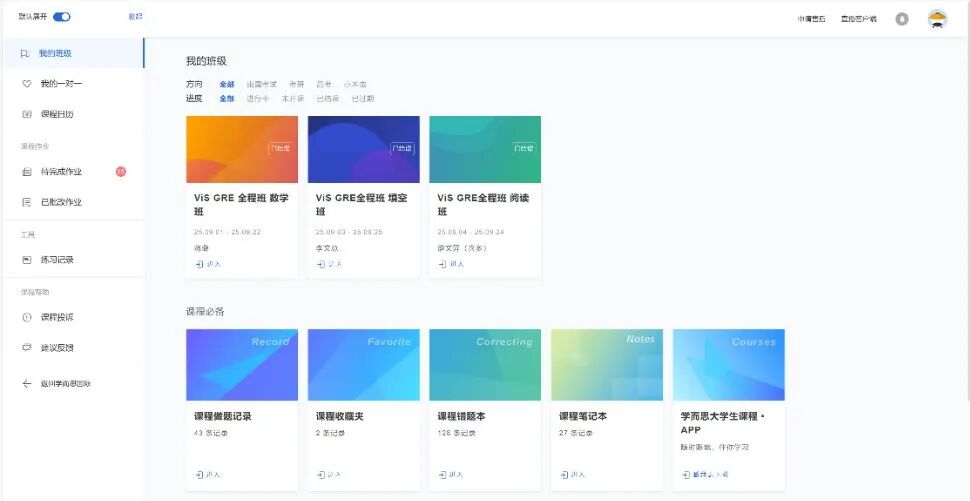Screen dimensions: 970x501
Task: Select 出国考试 in the 方向 filter
Action: tap(262, 84)
